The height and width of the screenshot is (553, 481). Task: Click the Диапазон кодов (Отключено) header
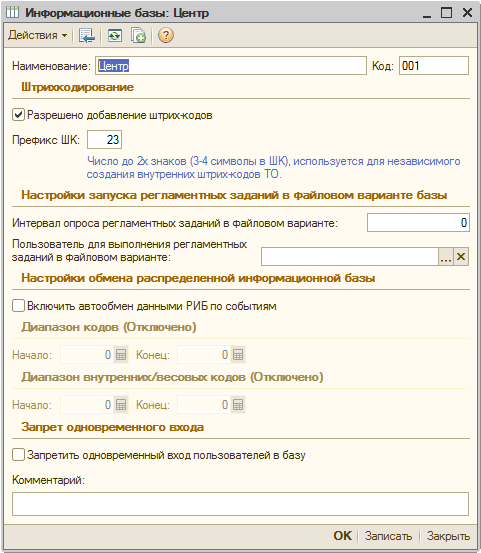[108, 327]
